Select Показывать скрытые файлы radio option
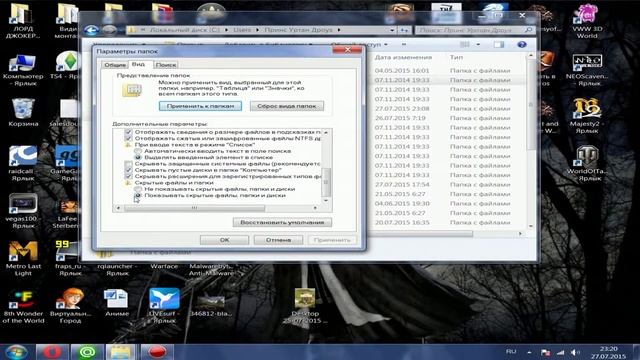Viewport: 640px width, 360px height. point(138,196)
